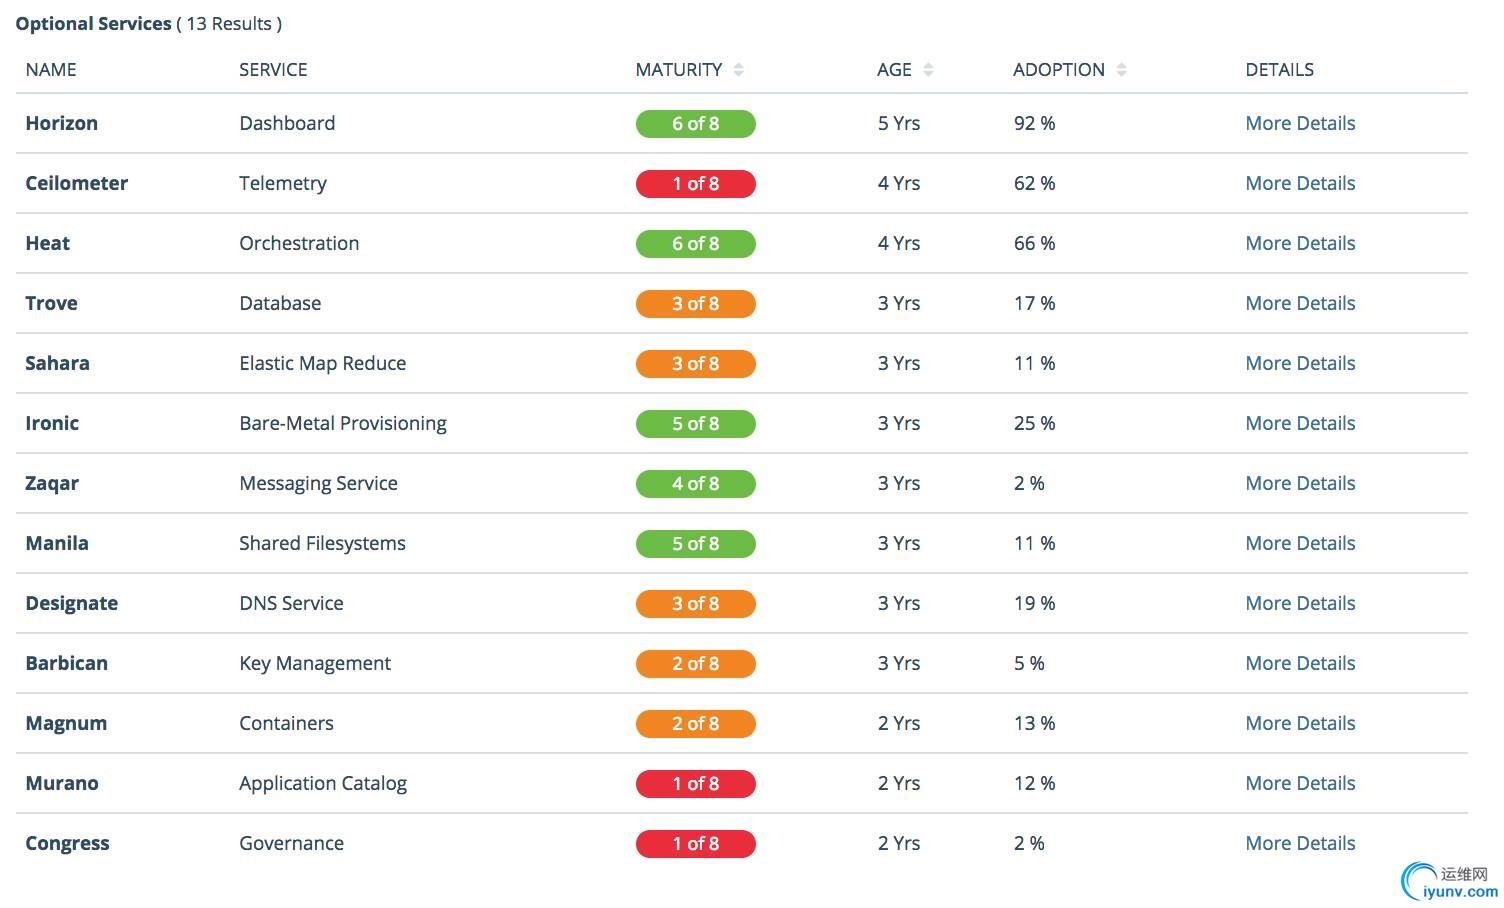Sort table by Age column arrows
Viewport: 1504px width, 908px height.
tap(928, 70)
